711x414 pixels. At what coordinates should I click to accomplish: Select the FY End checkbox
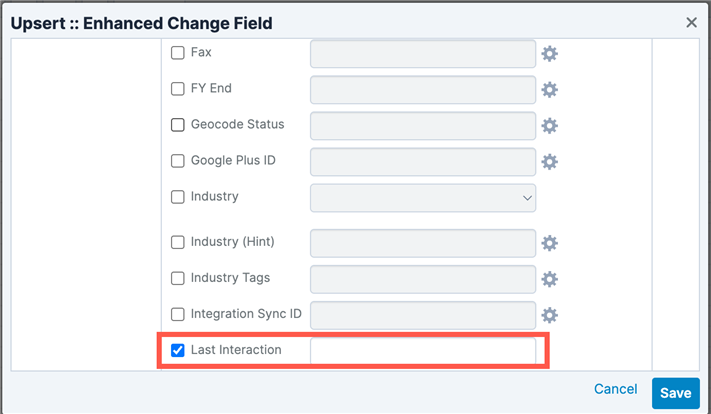178,89
